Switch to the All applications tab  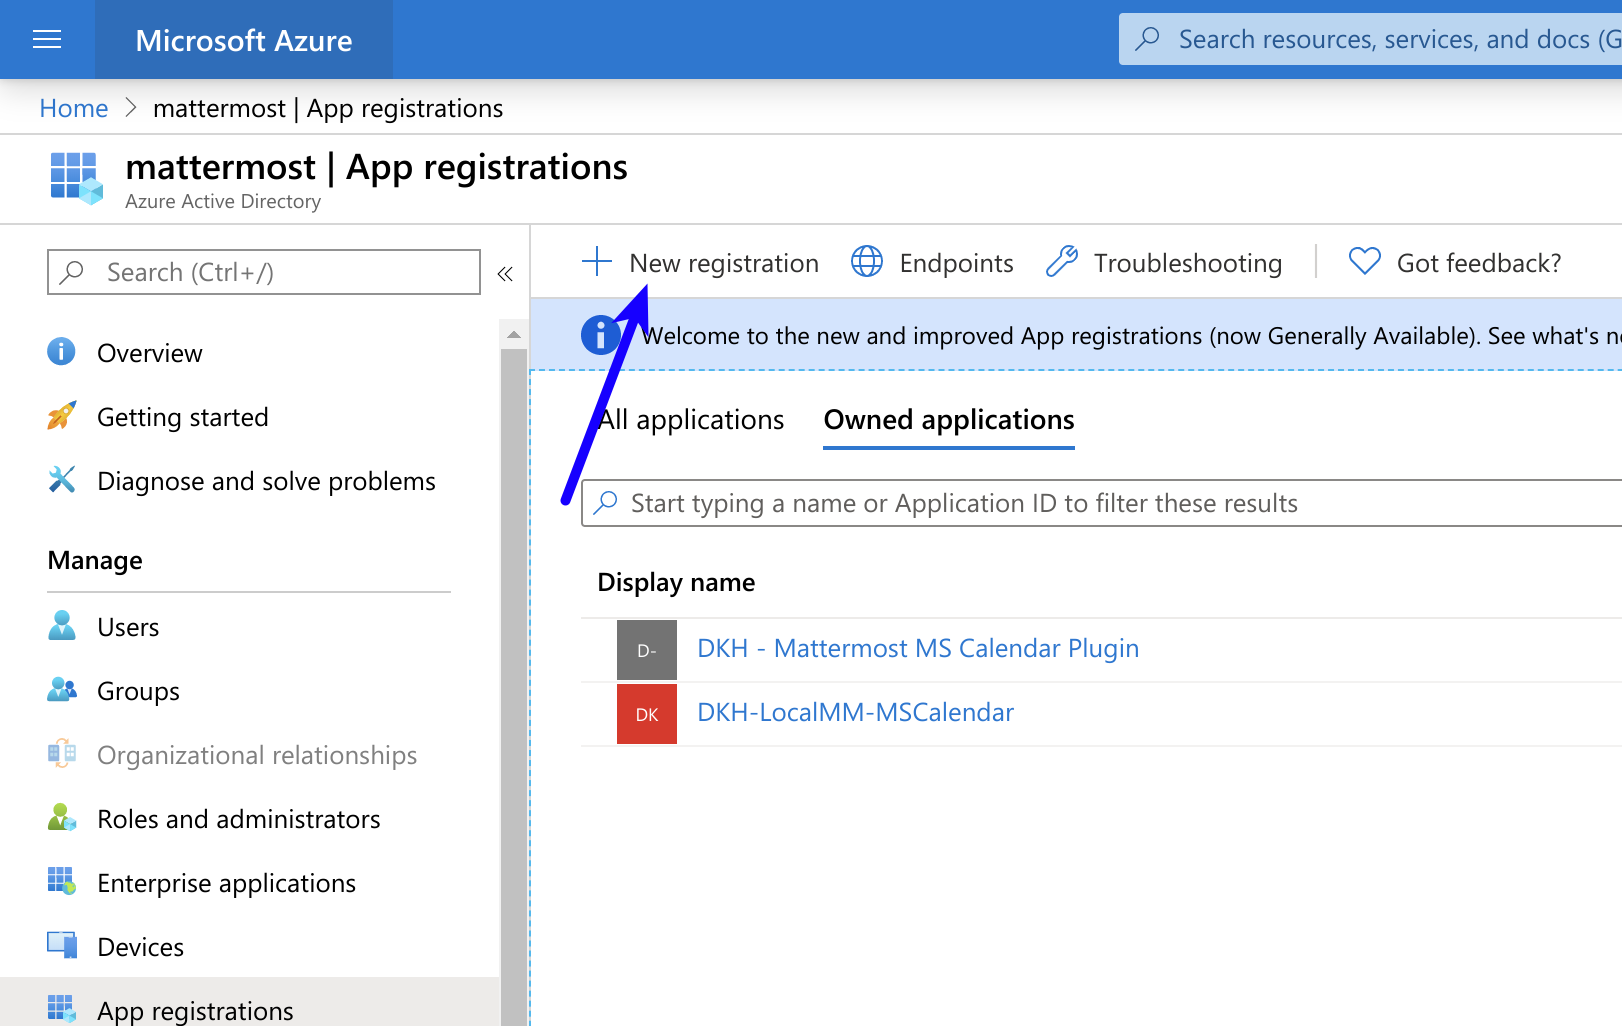tap(689, 419)
